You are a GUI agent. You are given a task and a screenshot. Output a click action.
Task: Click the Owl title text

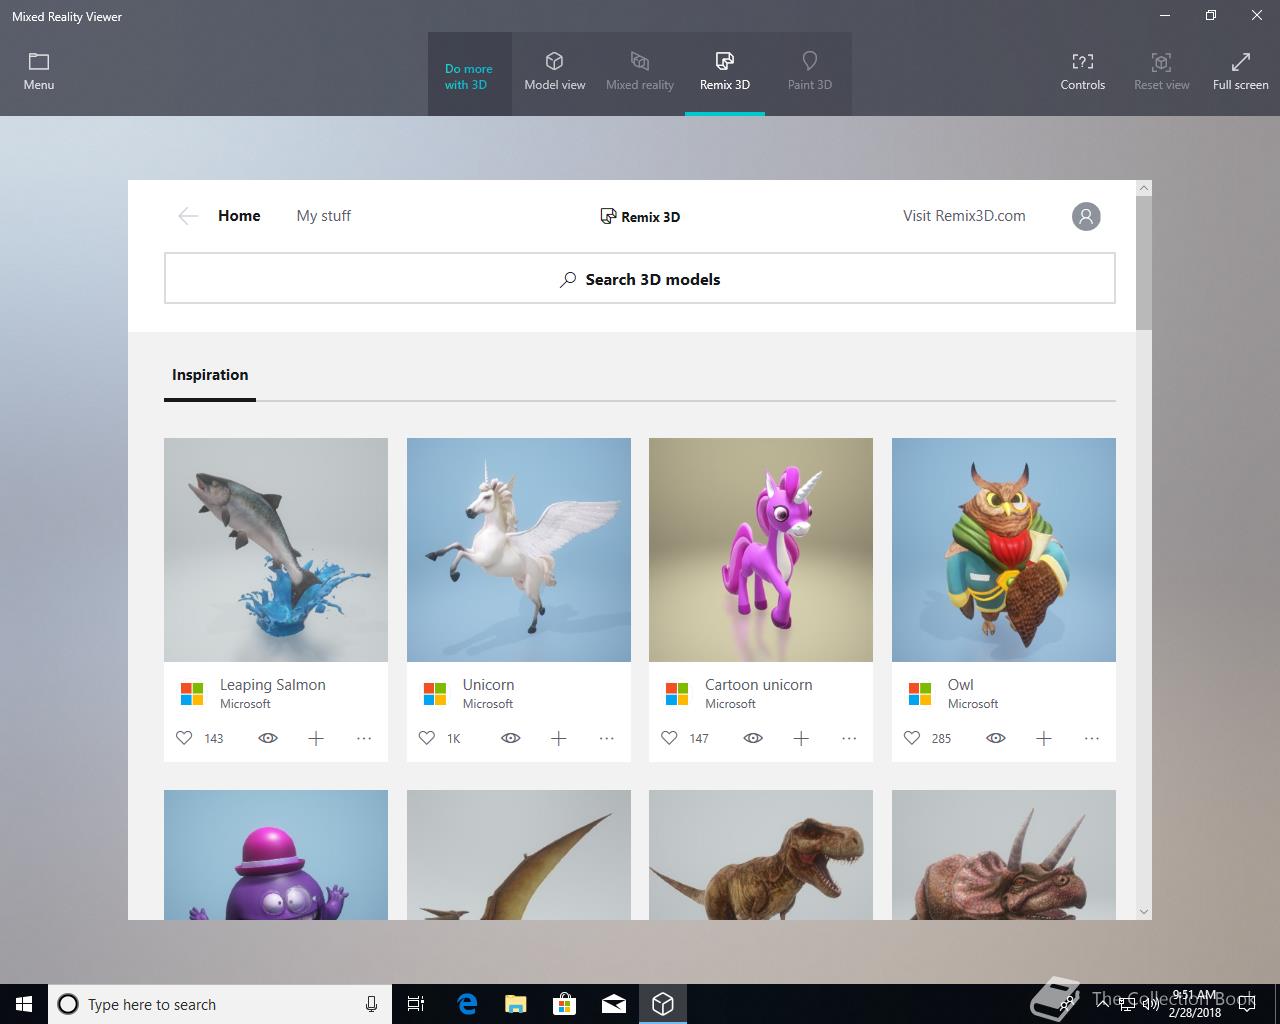(x=961, y=685)
